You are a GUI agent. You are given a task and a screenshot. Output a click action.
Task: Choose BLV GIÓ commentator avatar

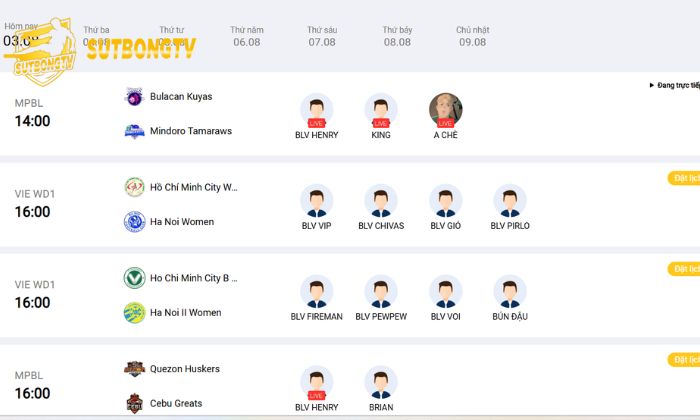coord(446,201)
